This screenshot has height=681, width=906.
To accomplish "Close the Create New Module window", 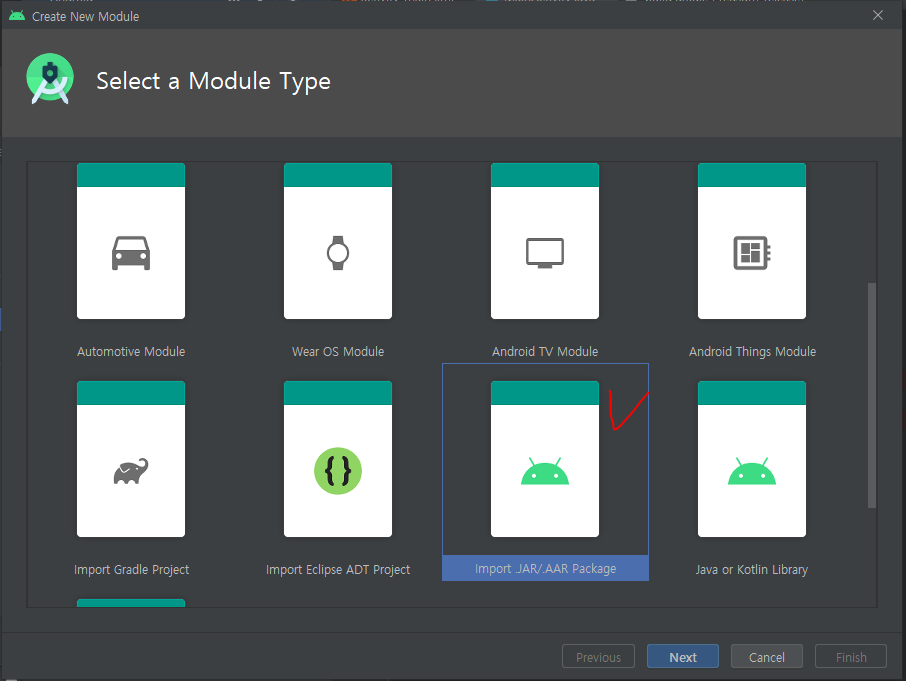I will tap(878, 16).
